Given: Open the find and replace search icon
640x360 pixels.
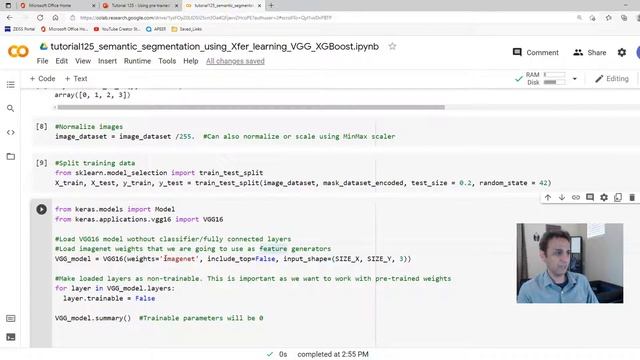Looking at the screenshot, I should (11, 108).
